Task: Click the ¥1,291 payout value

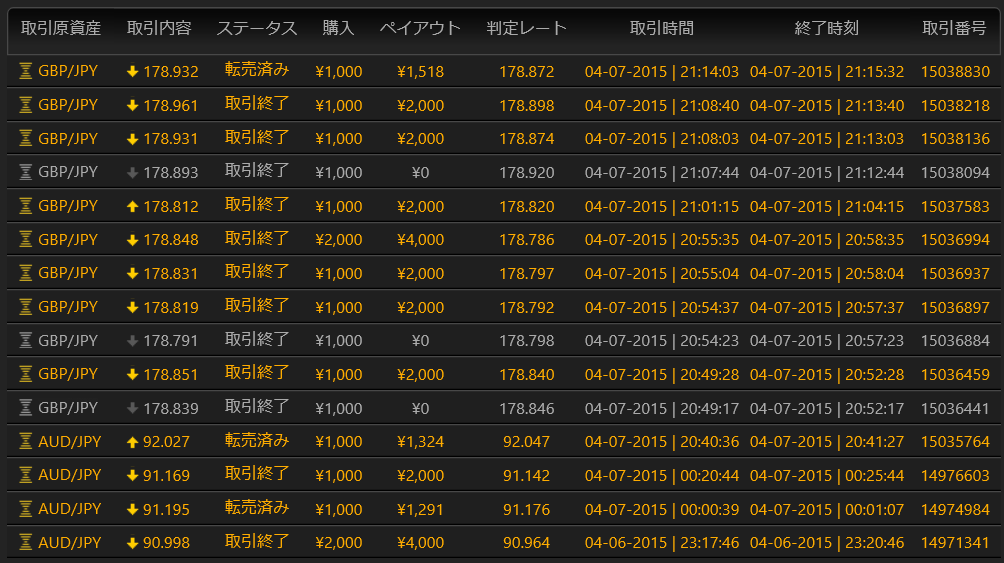Action: click(x=420, y=509)
